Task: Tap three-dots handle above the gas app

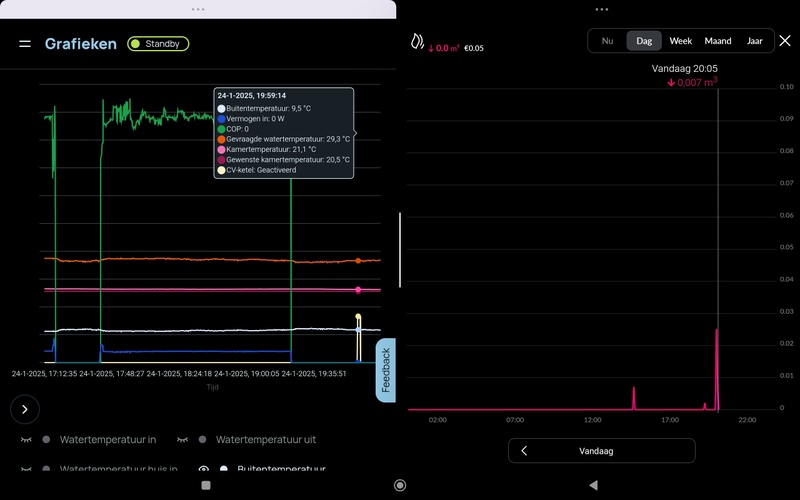Action: [602, 9]
